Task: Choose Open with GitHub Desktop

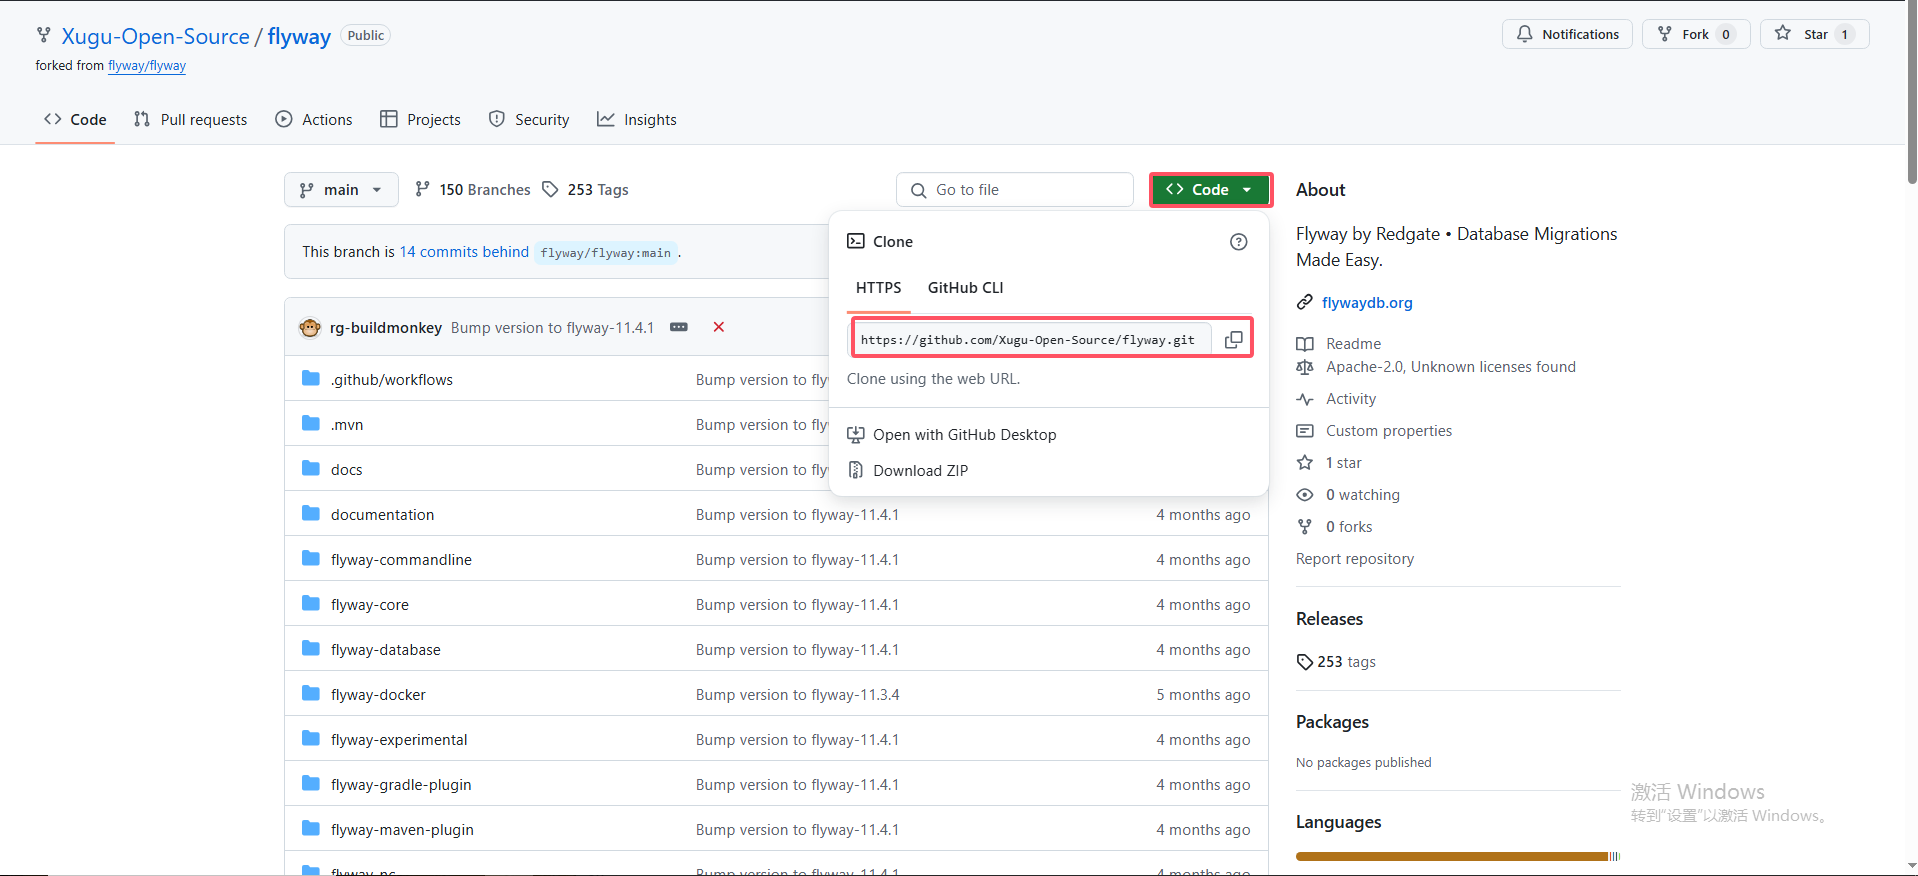Action: coord(964,435)
